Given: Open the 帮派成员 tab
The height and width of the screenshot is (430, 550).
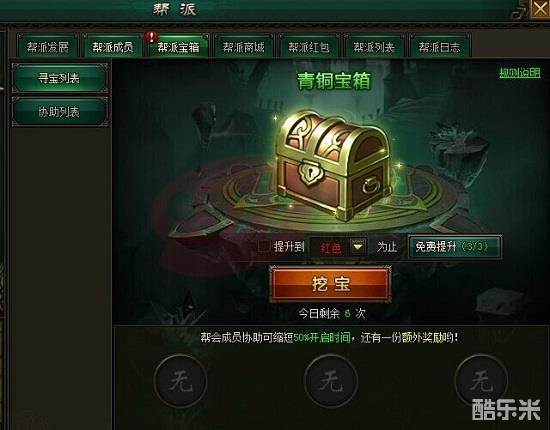Looking at the screenshot, I should click(113, 47).
